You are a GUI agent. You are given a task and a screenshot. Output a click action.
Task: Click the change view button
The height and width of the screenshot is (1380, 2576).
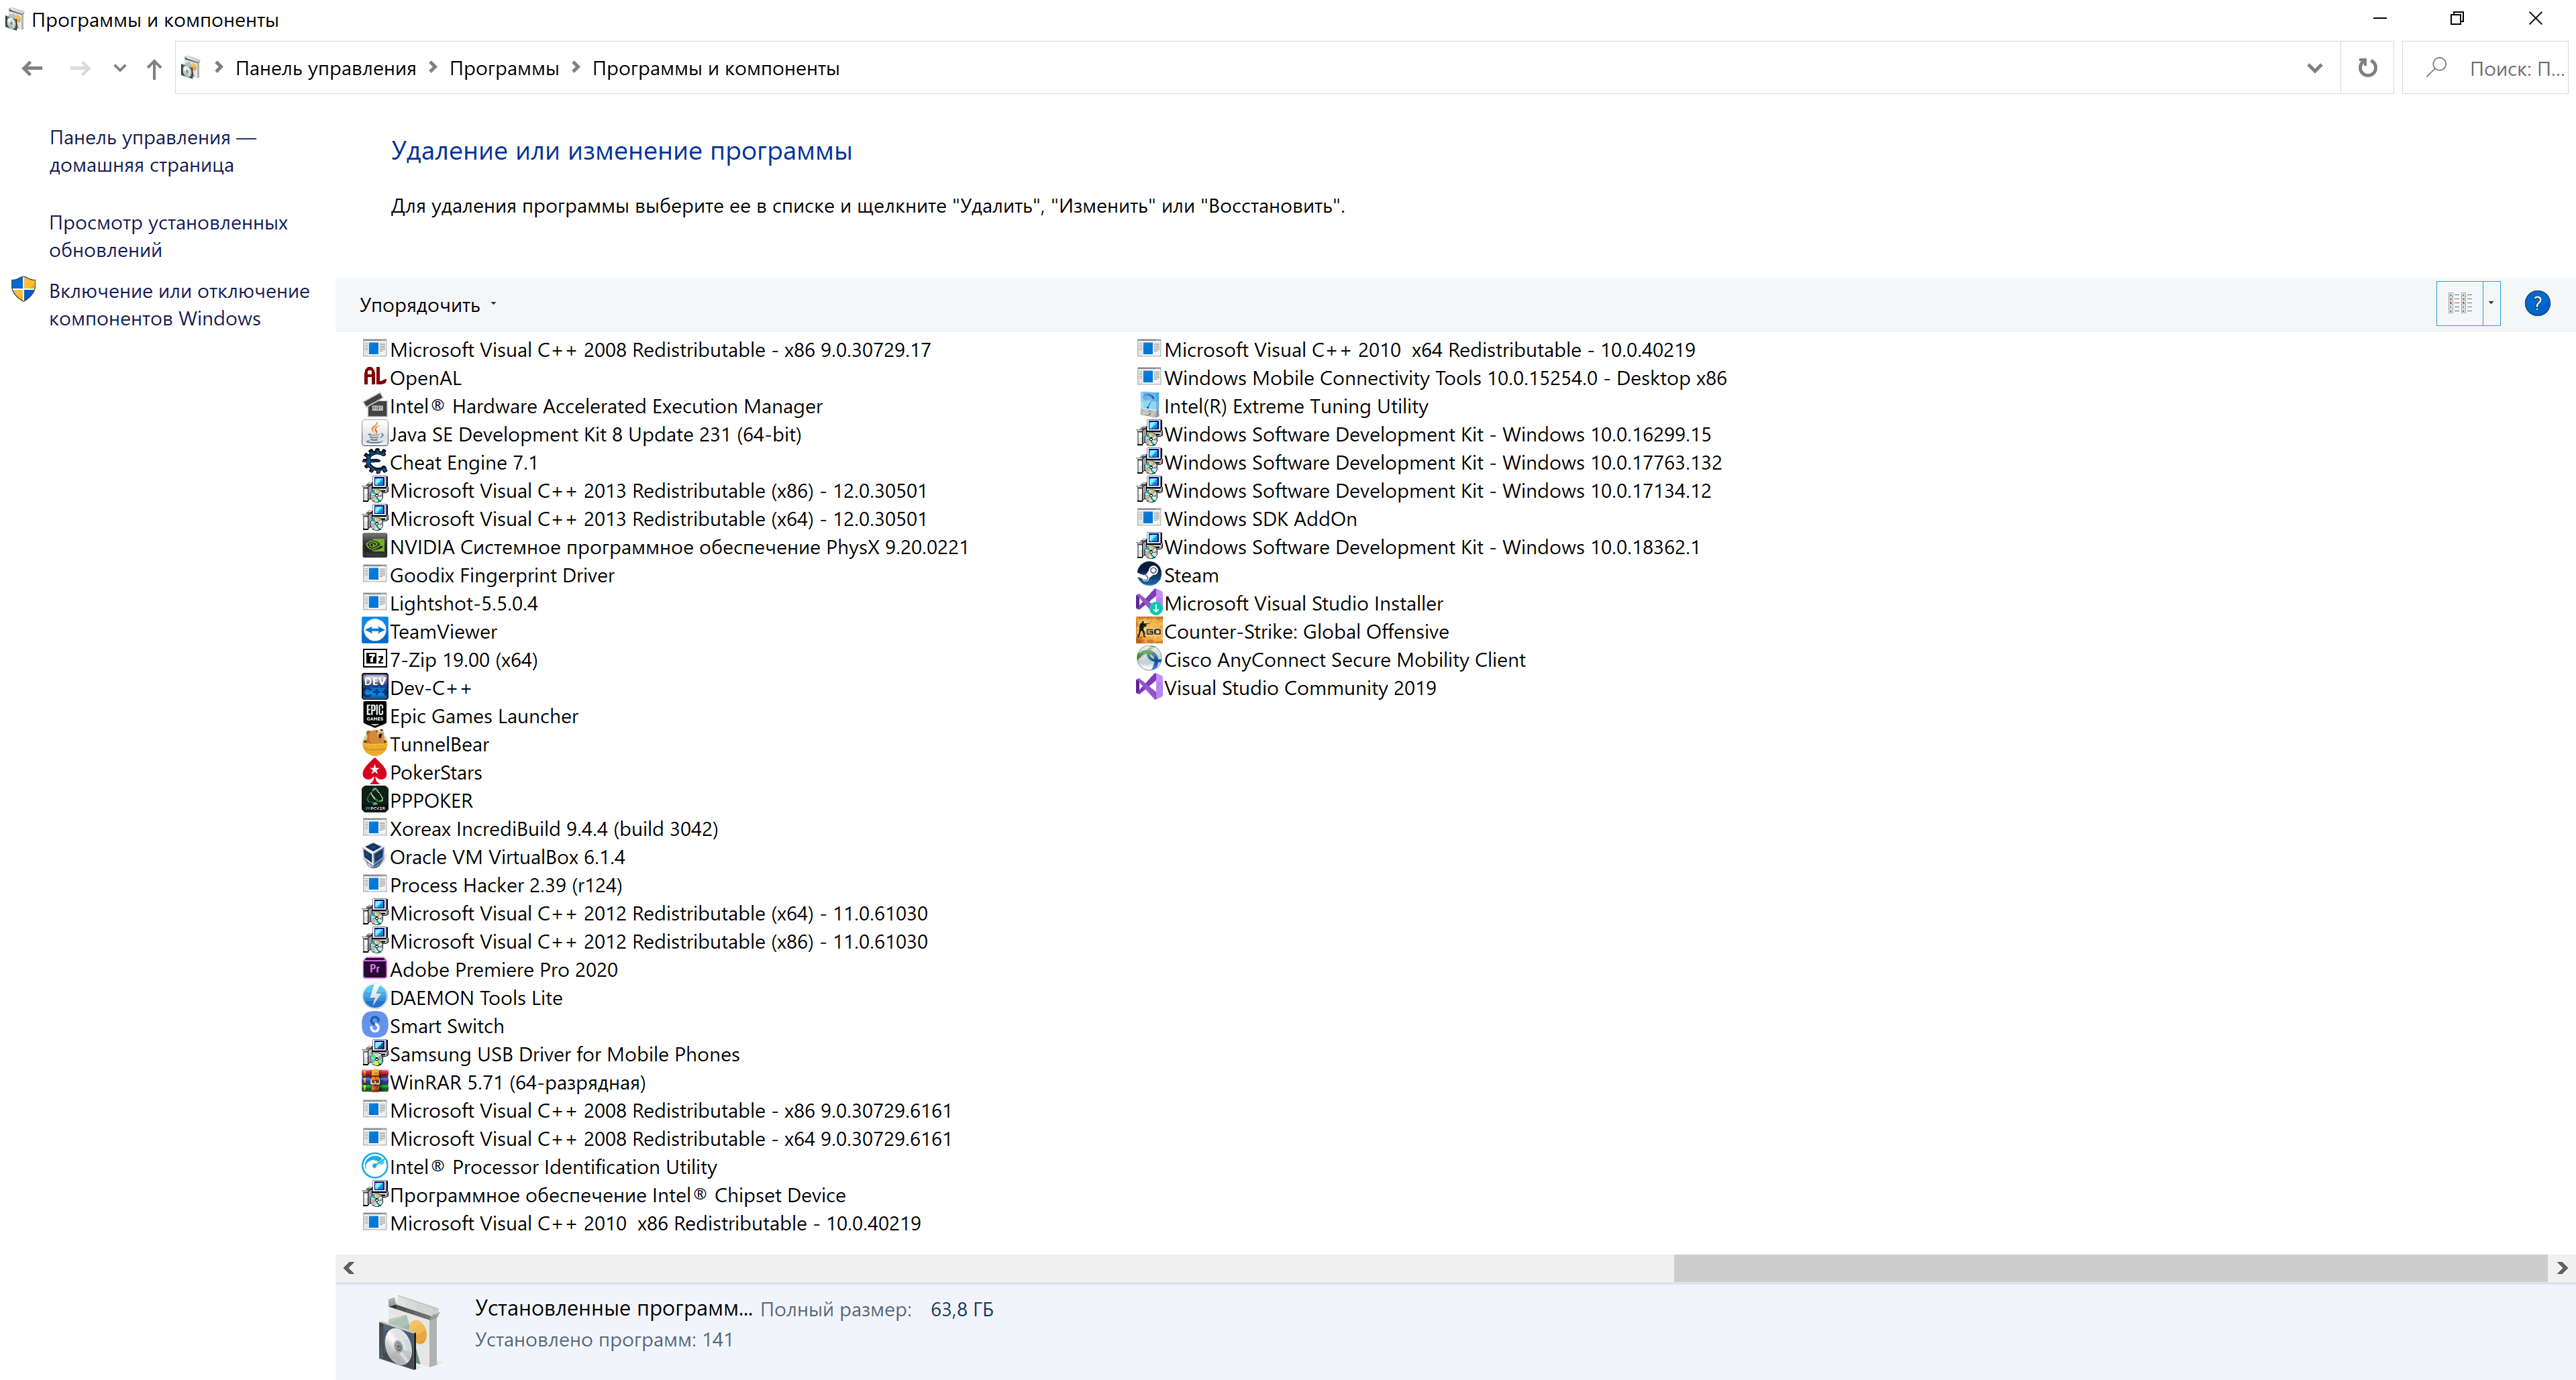pos(2460,304)
